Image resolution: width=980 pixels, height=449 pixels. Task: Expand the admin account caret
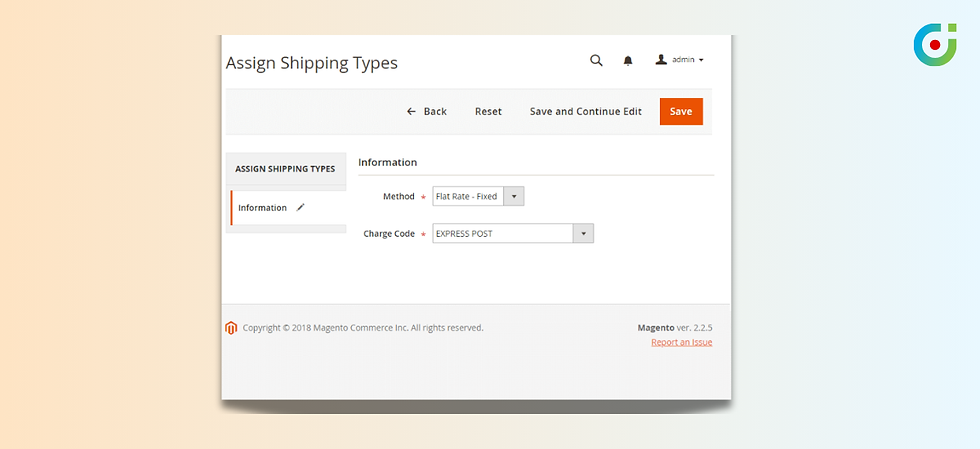point(701,61)
